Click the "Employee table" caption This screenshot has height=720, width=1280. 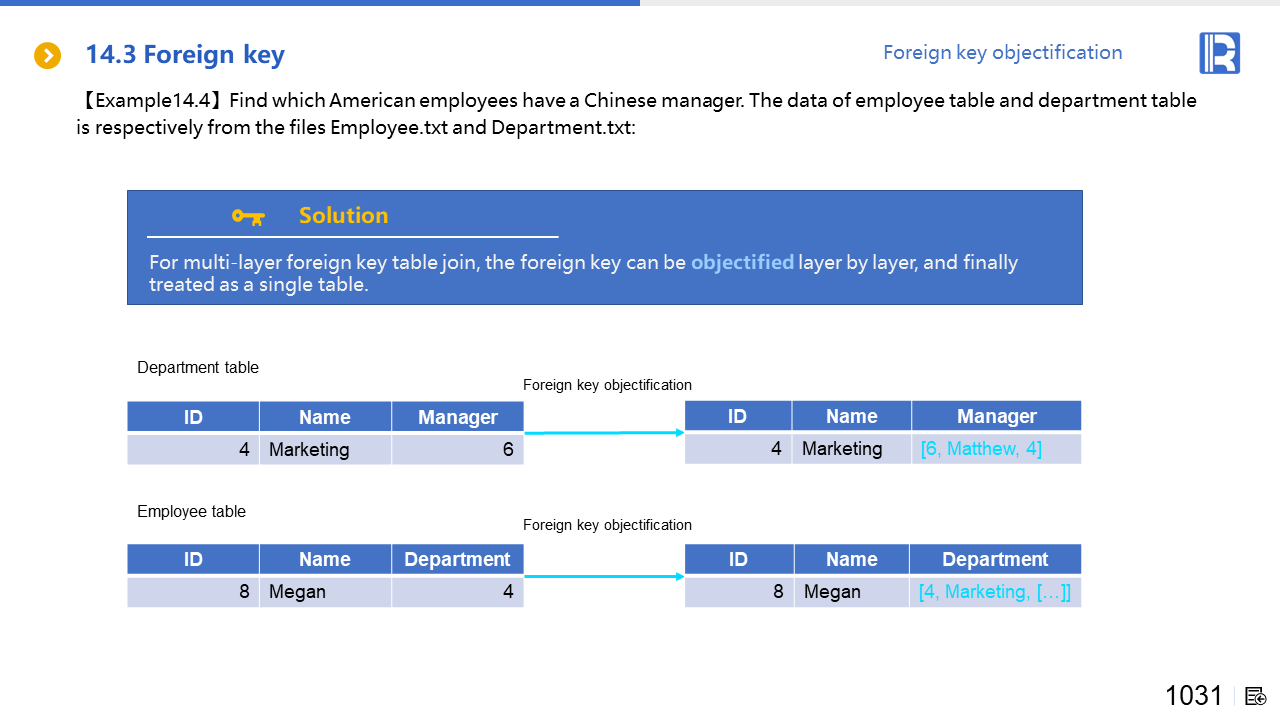click(x=191, y=512)
